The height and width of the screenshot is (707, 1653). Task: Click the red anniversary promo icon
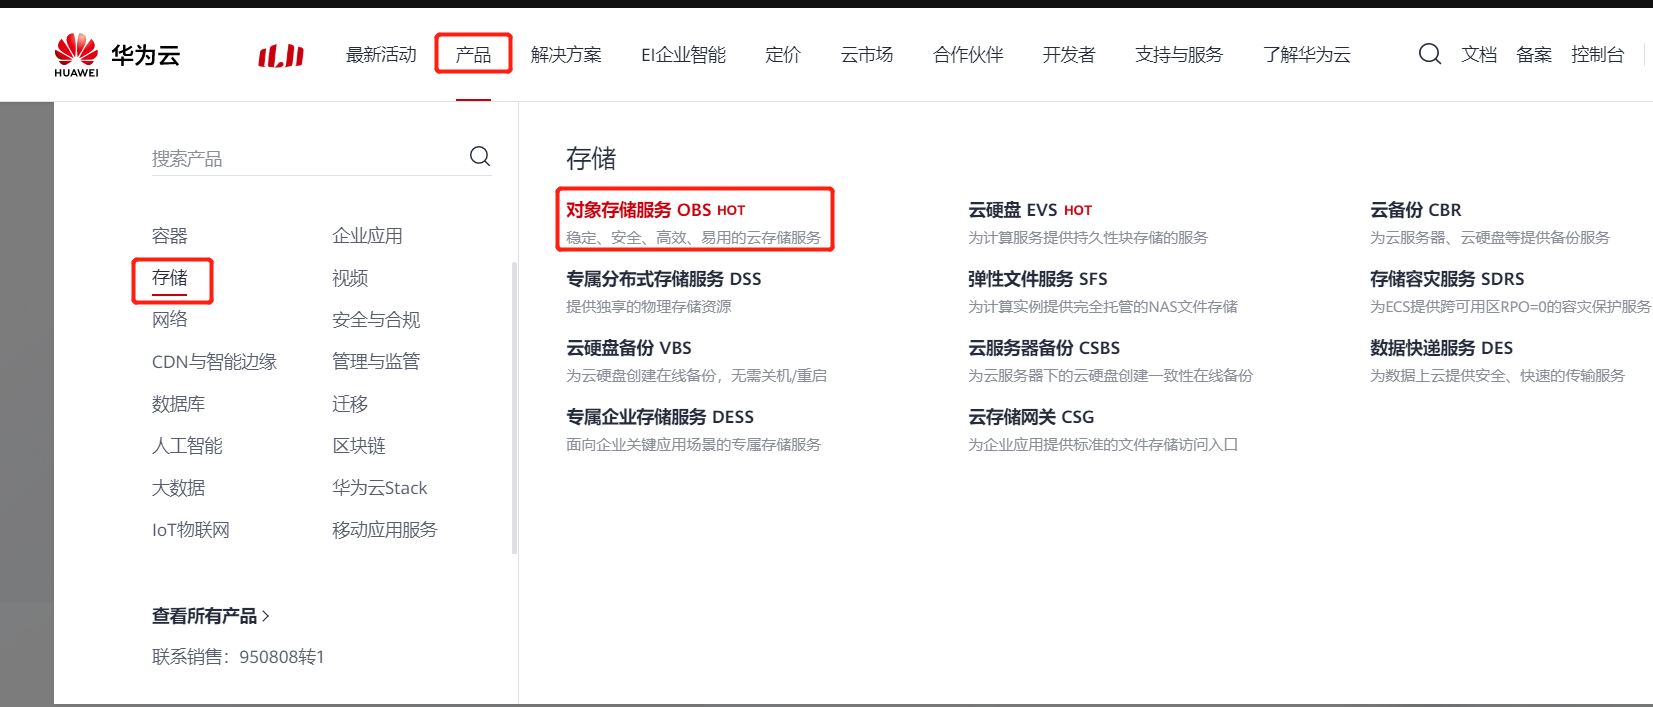click(x=281, y=56)
